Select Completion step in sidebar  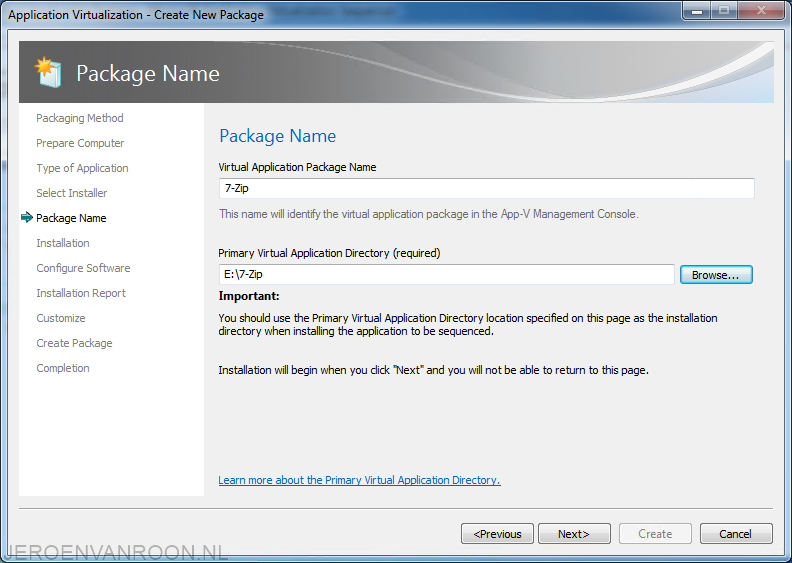(63, 368)
